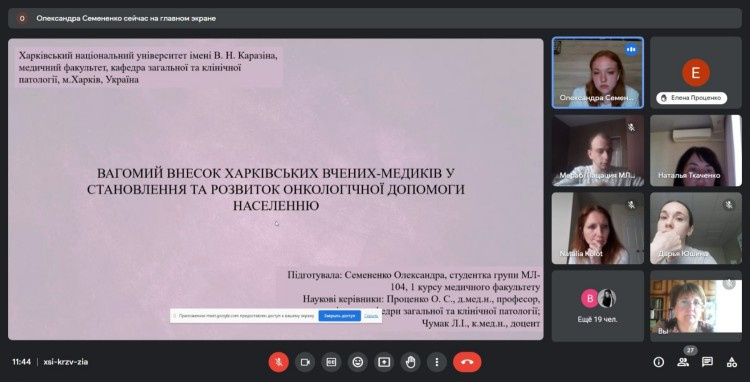Viewport: 750px width, 382px height.
Task: Open the in-call chat panel
Action: (707, 362)
